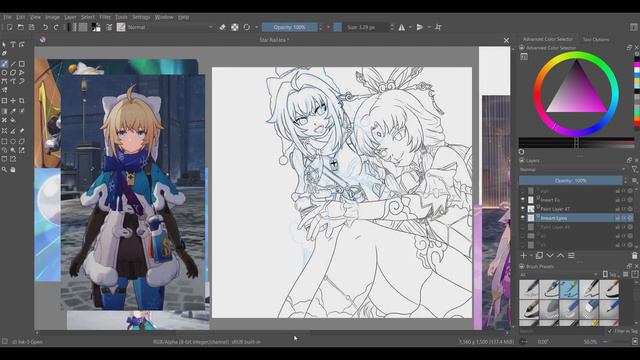
Task: Select the blue marker brush preset thumbnail
Action: point(569,309)
